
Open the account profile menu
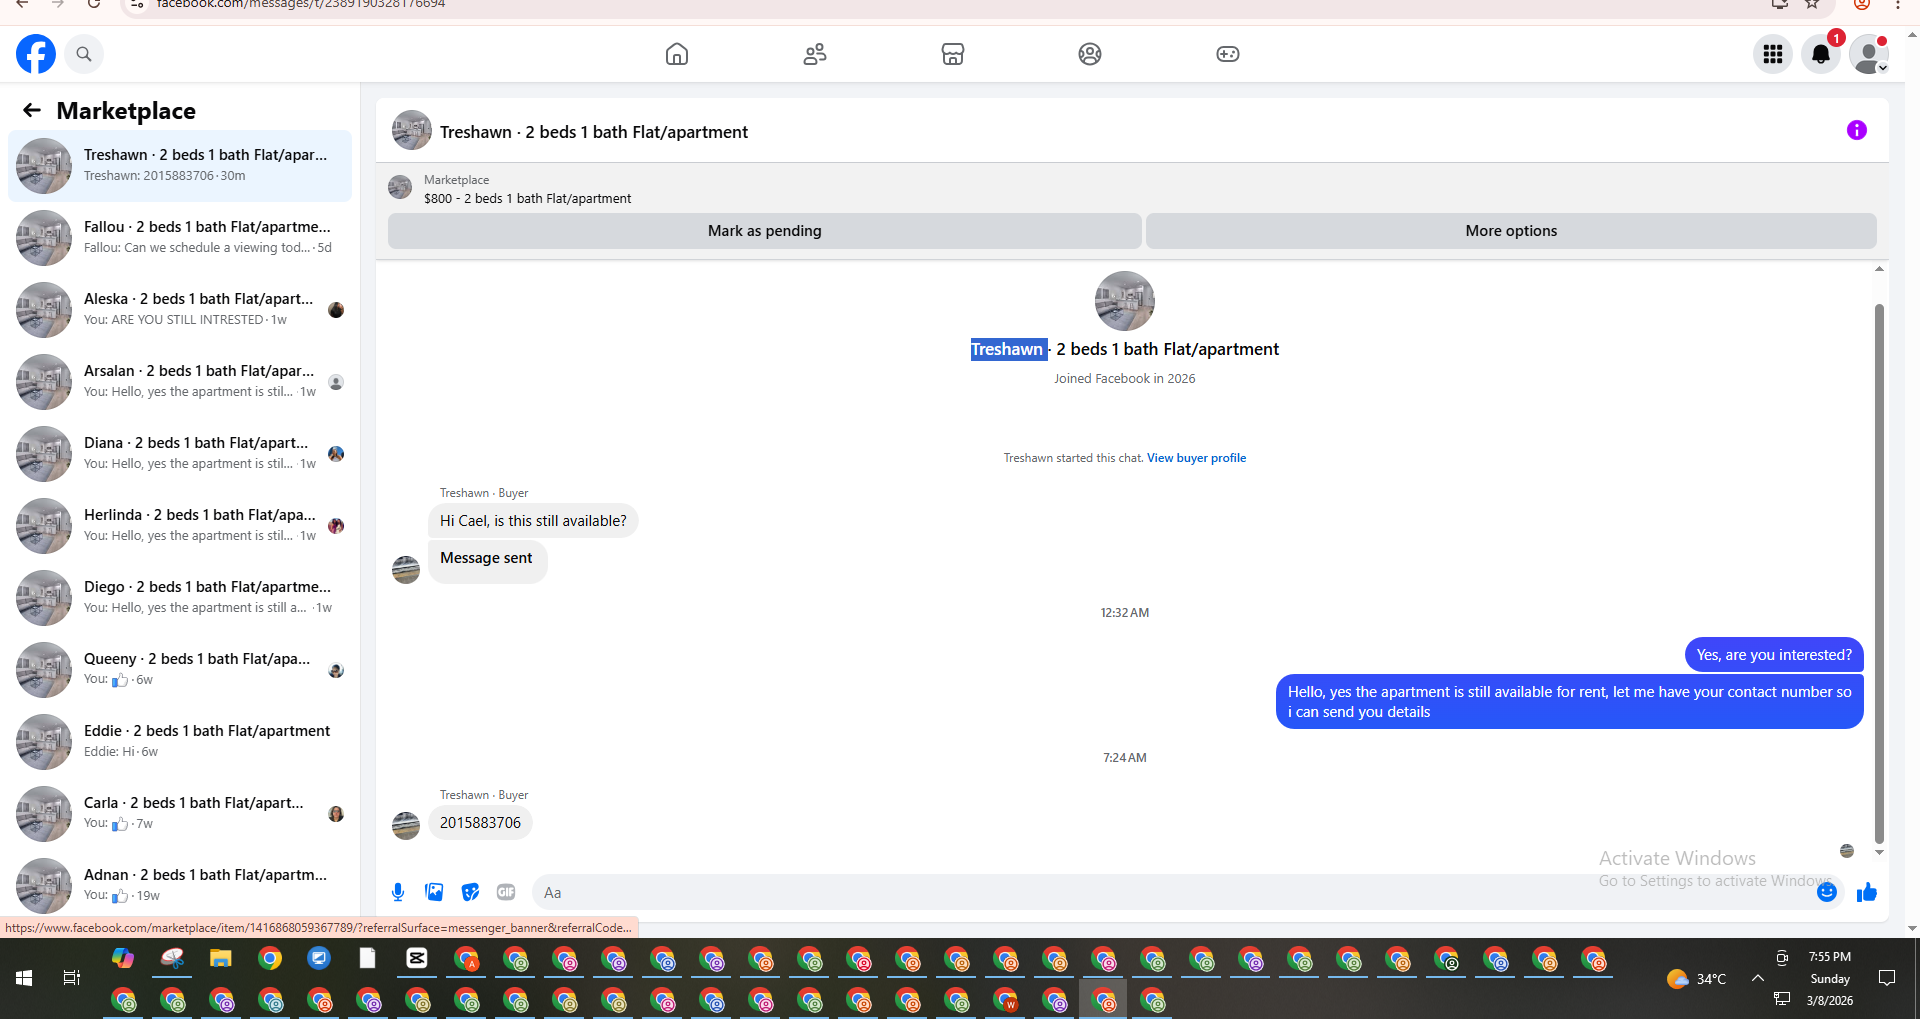pos(1868,54)
